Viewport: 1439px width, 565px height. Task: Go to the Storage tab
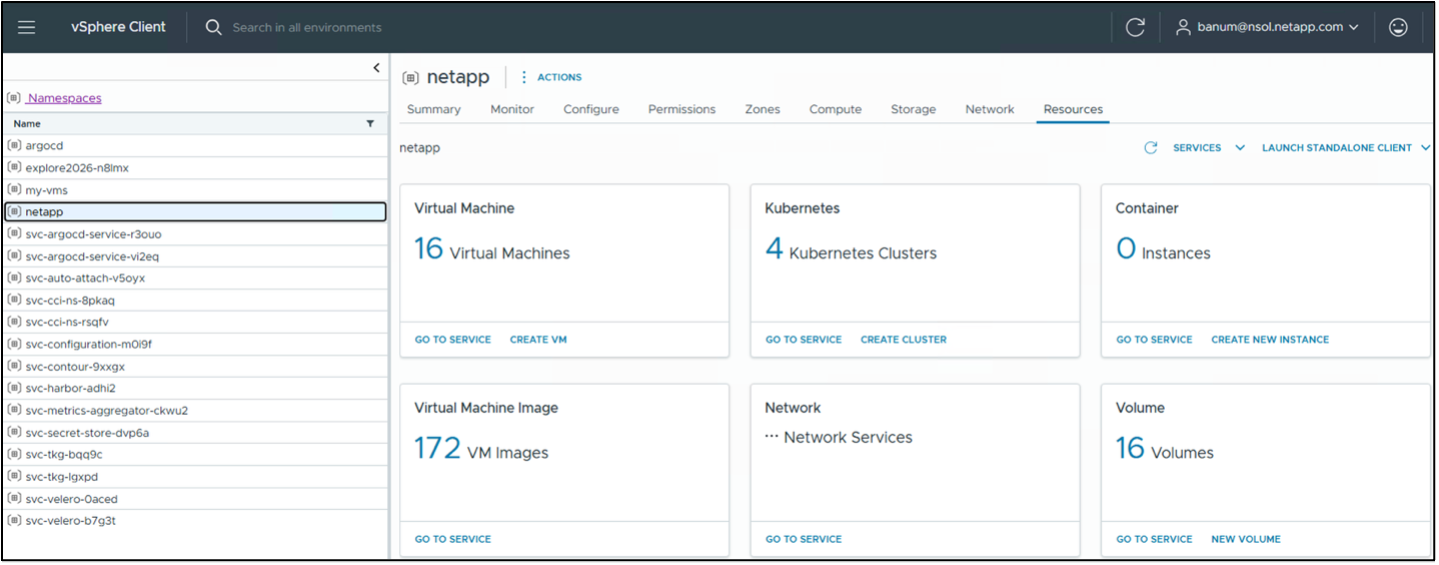pyautogui.click(x=913, y=109)
